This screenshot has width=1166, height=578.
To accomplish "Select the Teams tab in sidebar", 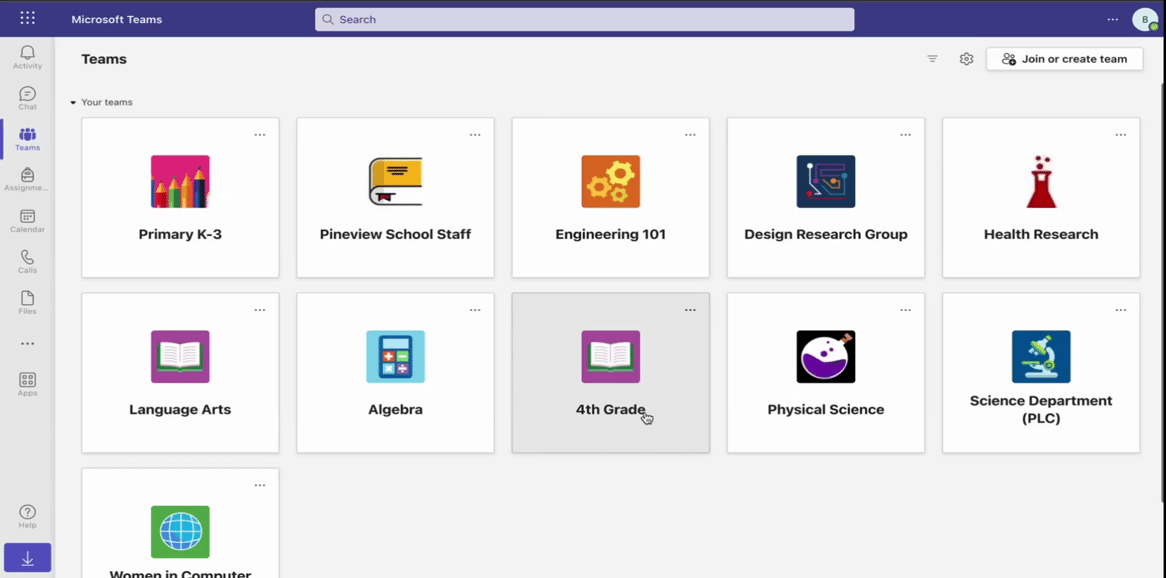I will click(27, 139).
